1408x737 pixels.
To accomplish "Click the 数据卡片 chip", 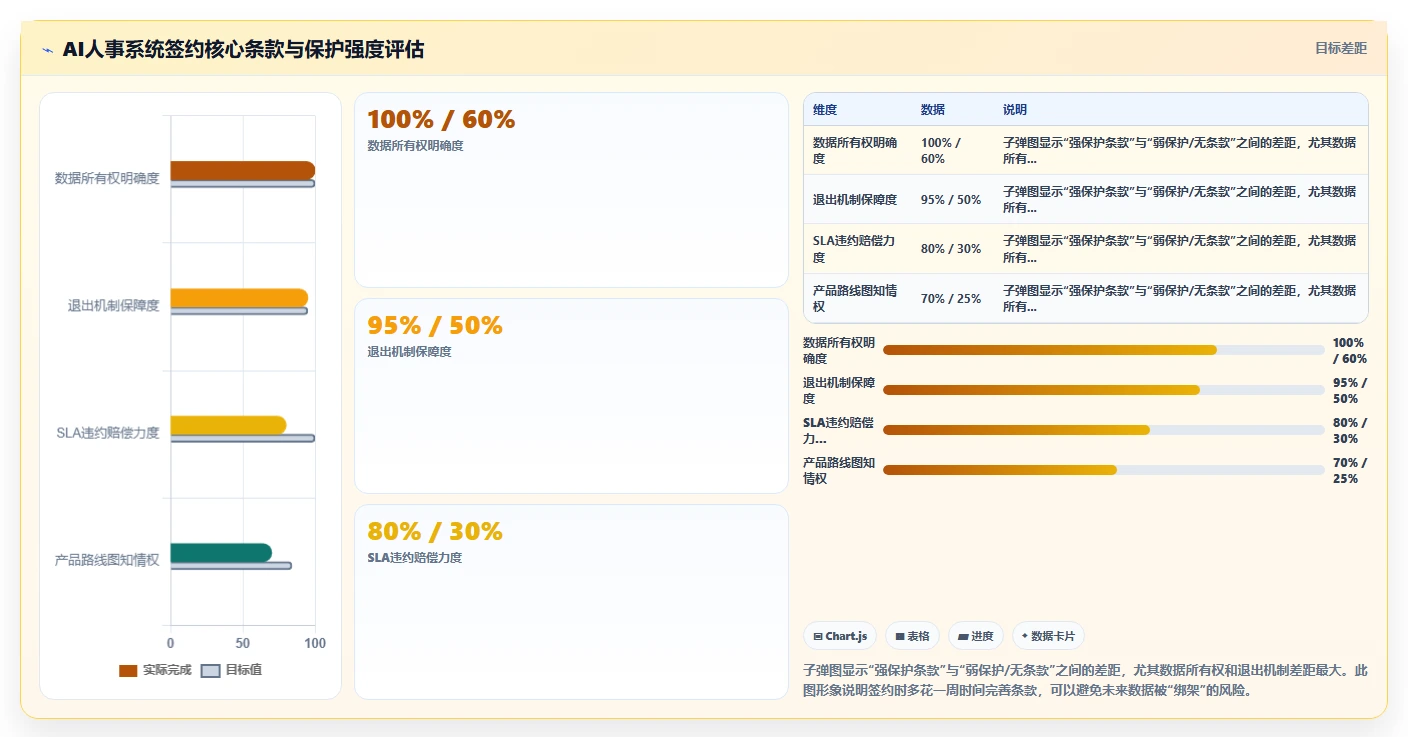I will point(1048,636).
